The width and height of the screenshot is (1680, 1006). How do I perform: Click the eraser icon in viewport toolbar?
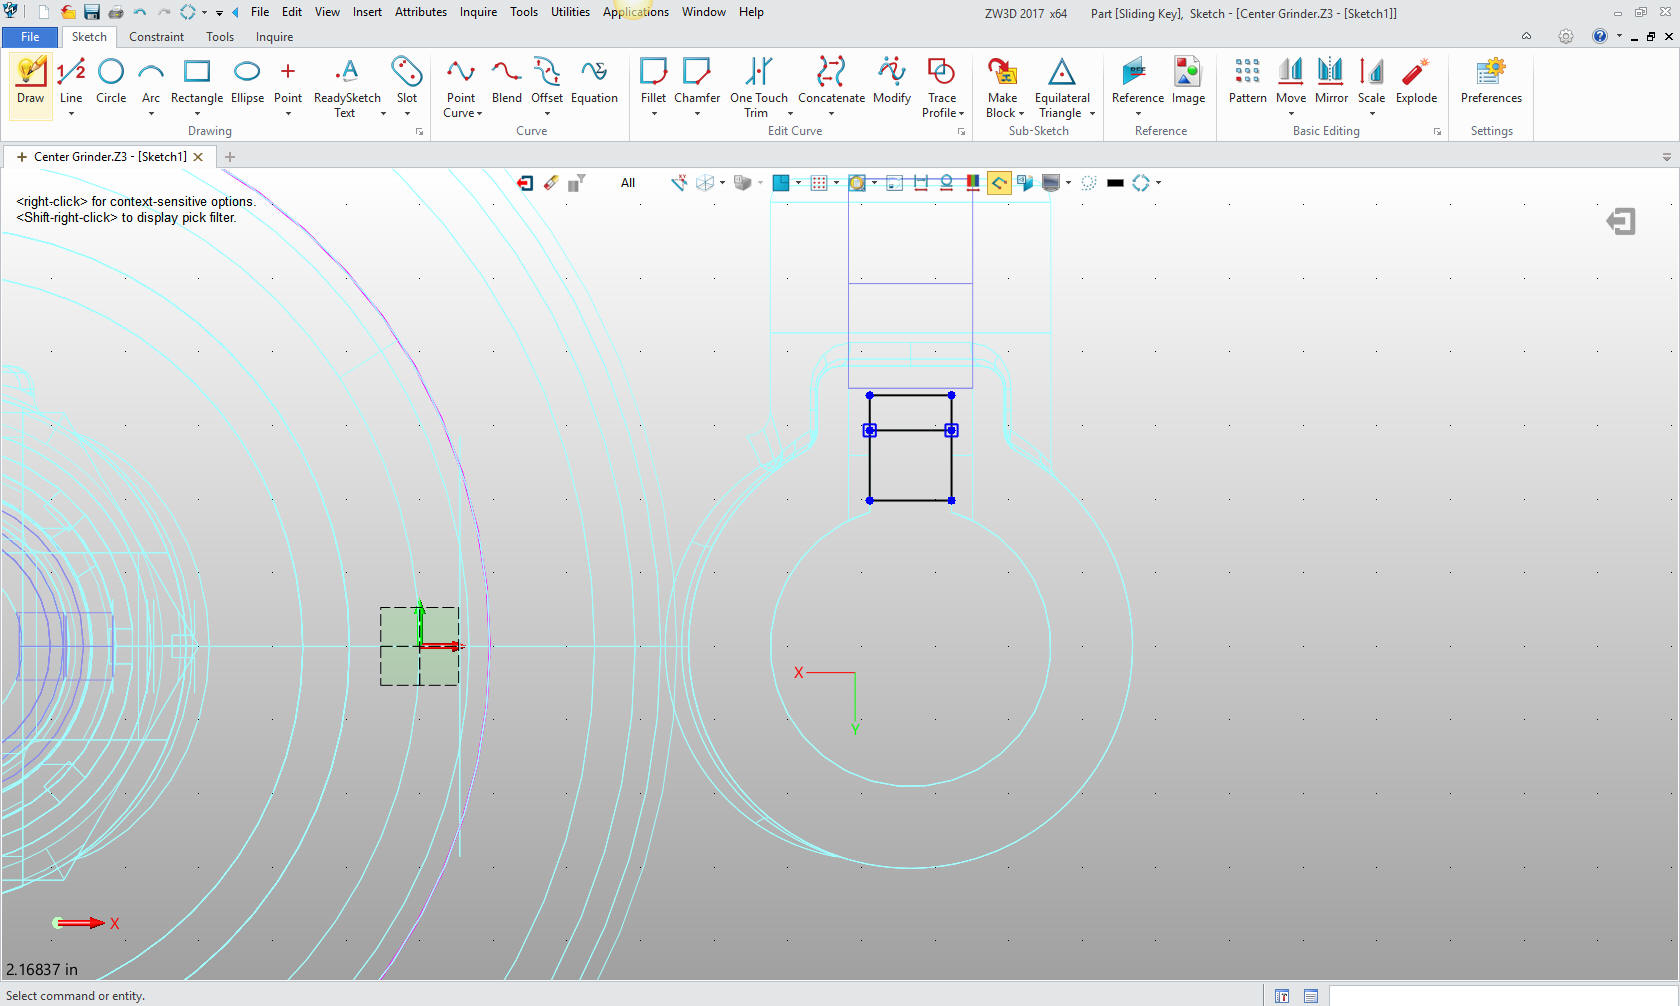(x=551, y=183)
